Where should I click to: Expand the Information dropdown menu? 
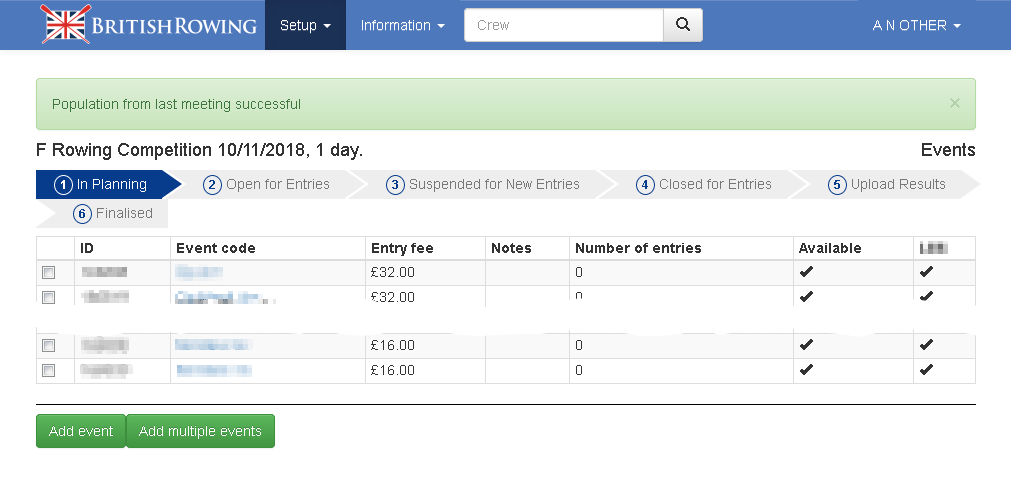[402, 25]
